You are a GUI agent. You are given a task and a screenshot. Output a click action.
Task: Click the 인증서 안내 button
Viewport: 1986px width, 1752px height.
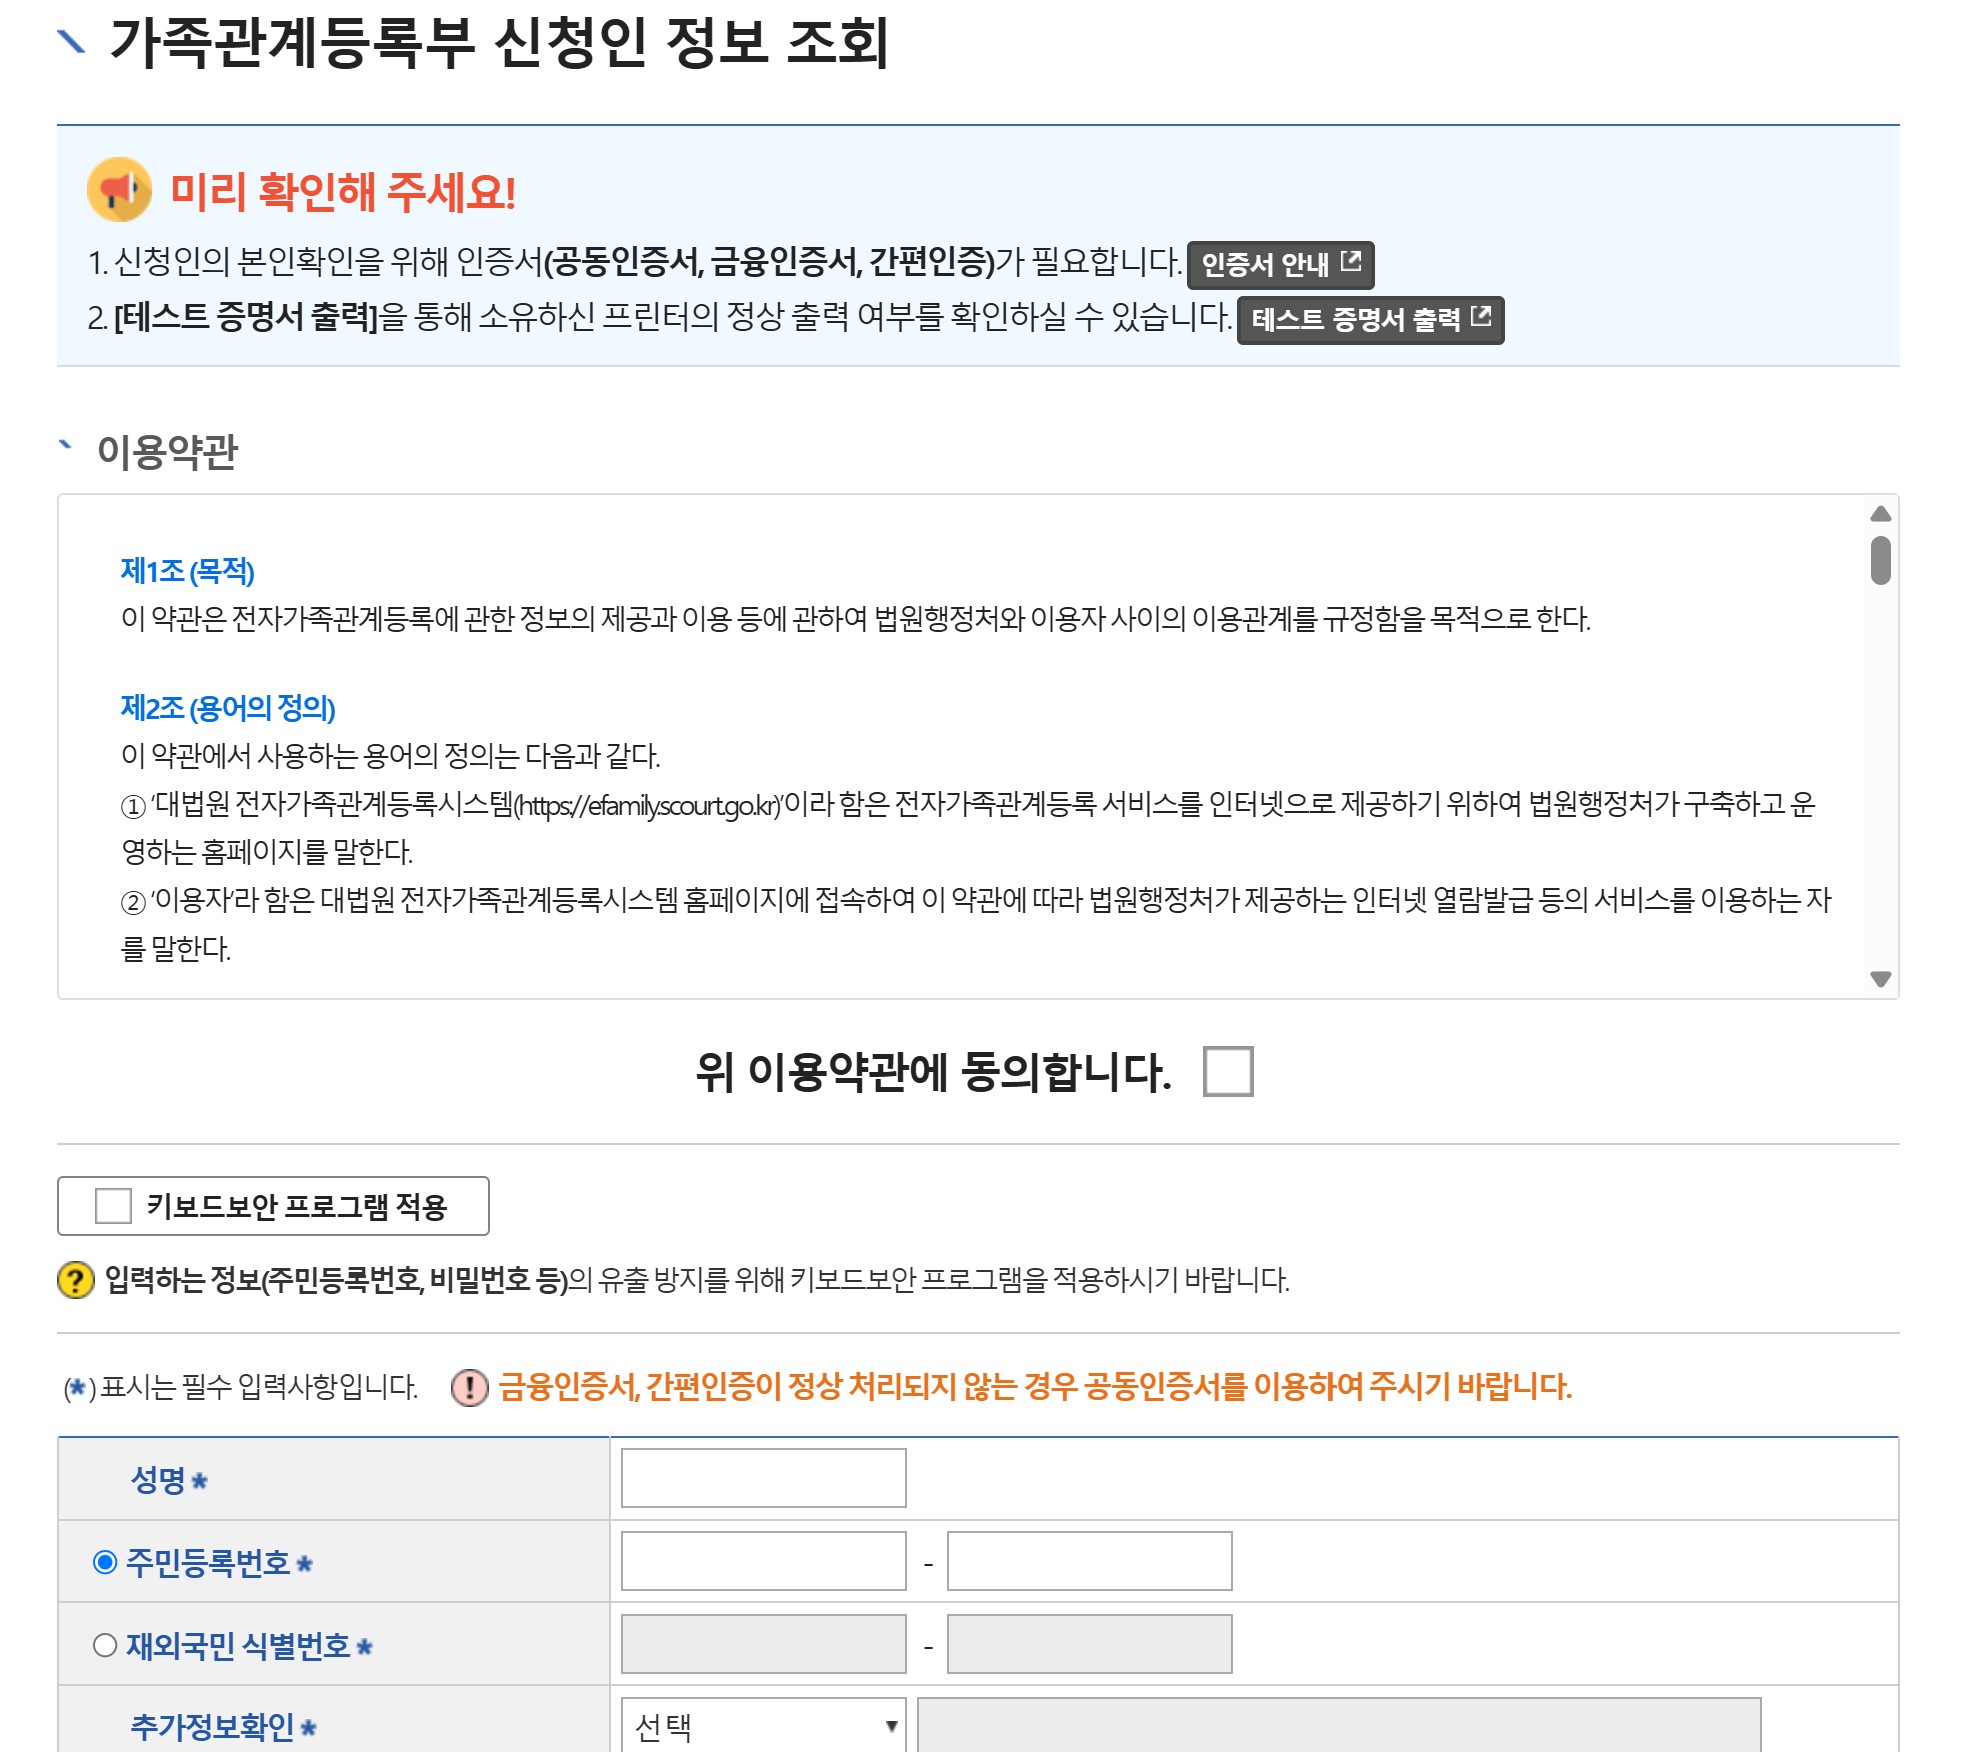(1279, 265)
